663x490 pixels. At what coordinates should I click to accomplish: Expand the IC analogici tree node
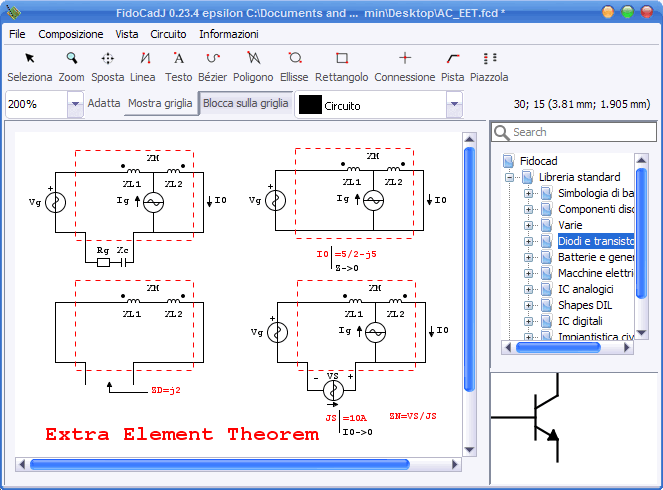coord(529,289)
